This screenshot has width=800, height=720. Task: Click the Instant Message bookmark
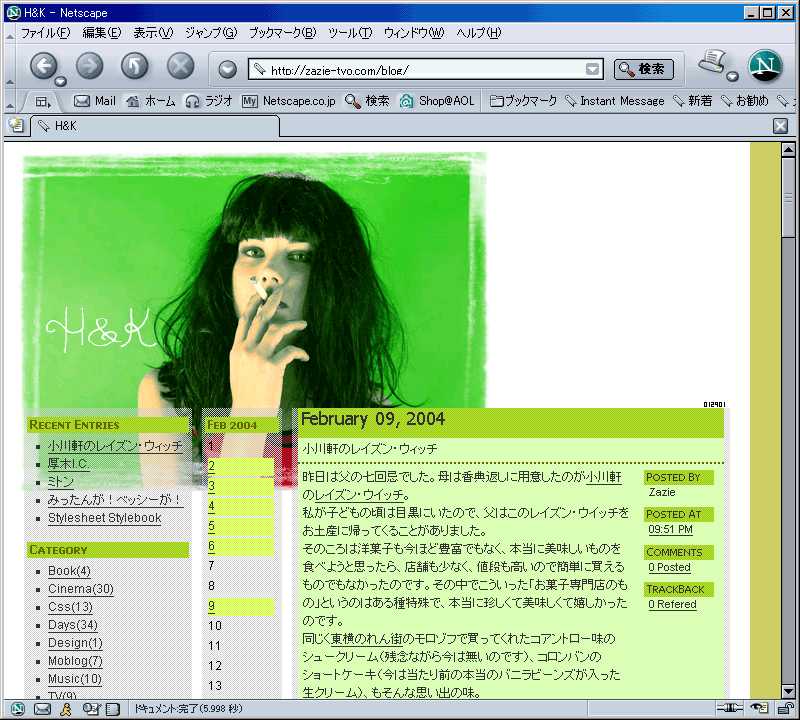tap(615, 101)
